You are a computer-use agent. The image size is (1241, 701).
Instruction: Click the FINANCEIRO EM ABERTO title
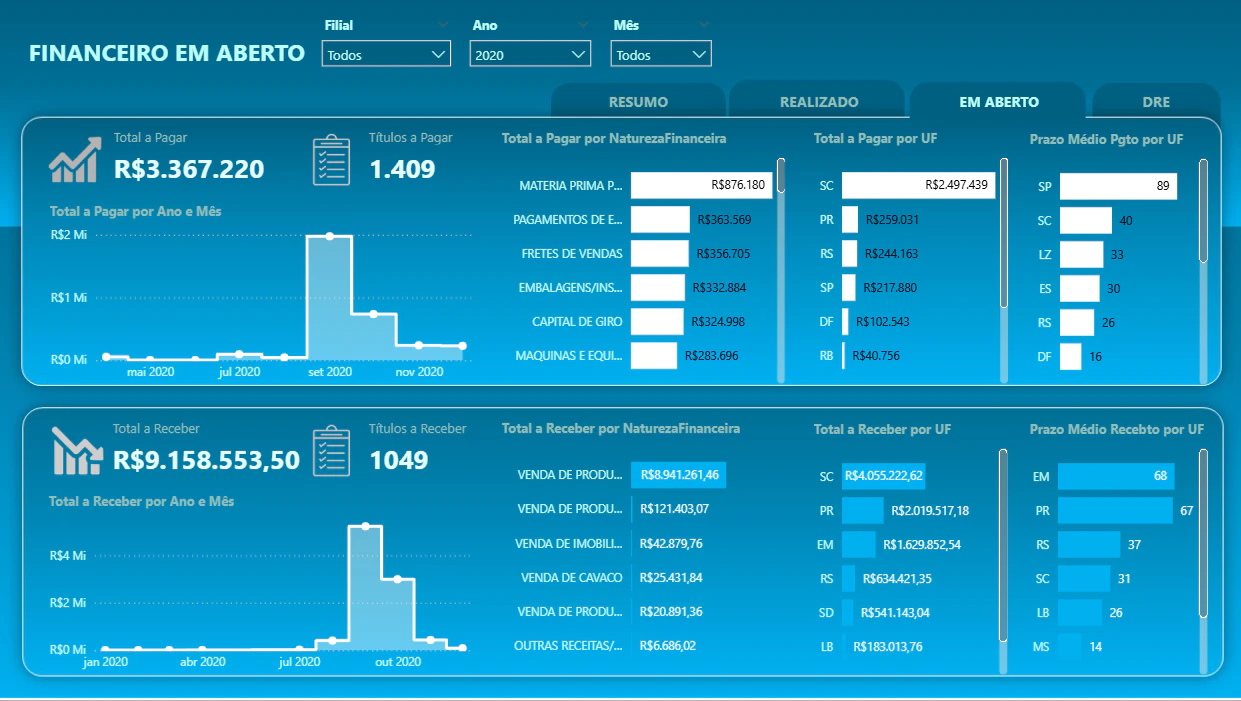[167, 53]
